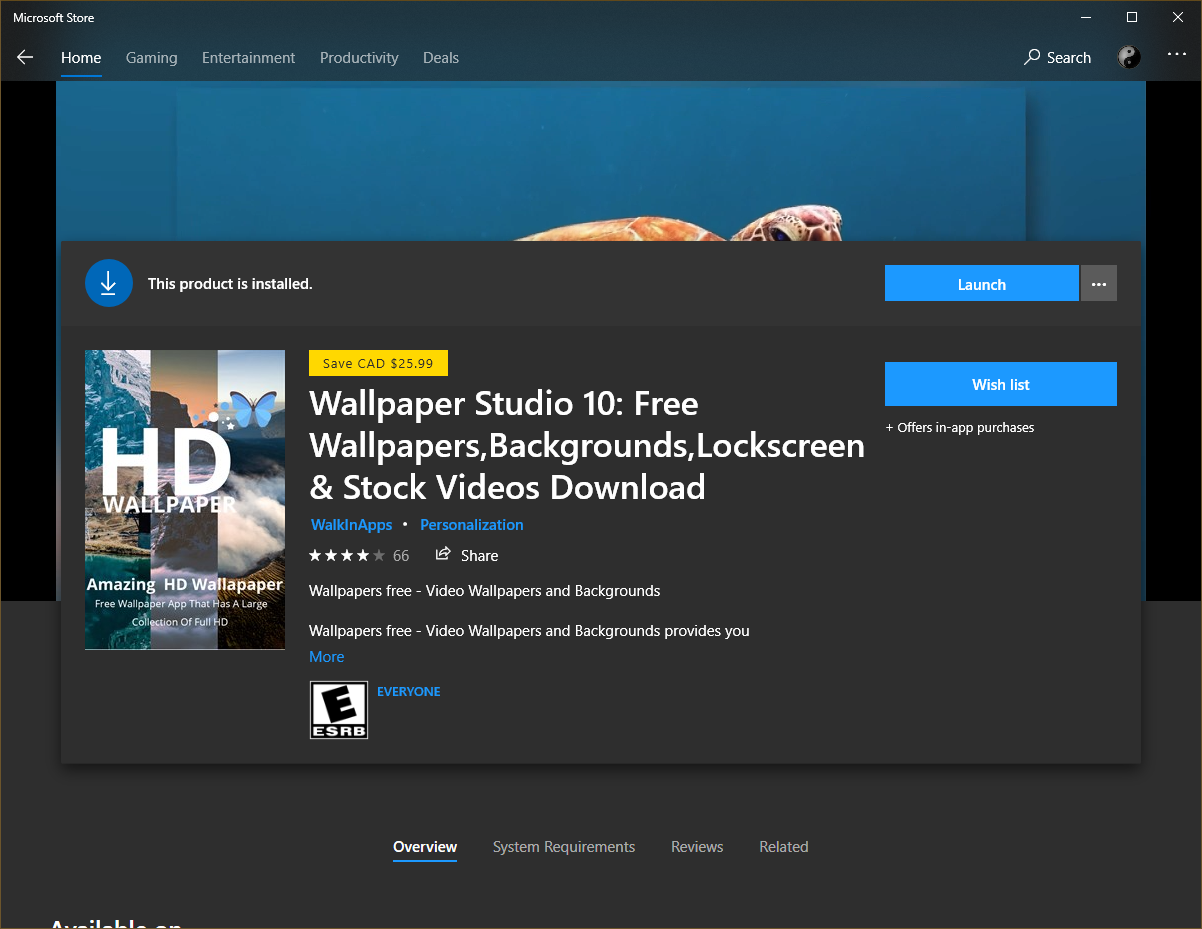The image size is (1202, 929).
Task: Click 'This product is installed.' text
Action: coord(230,284)
